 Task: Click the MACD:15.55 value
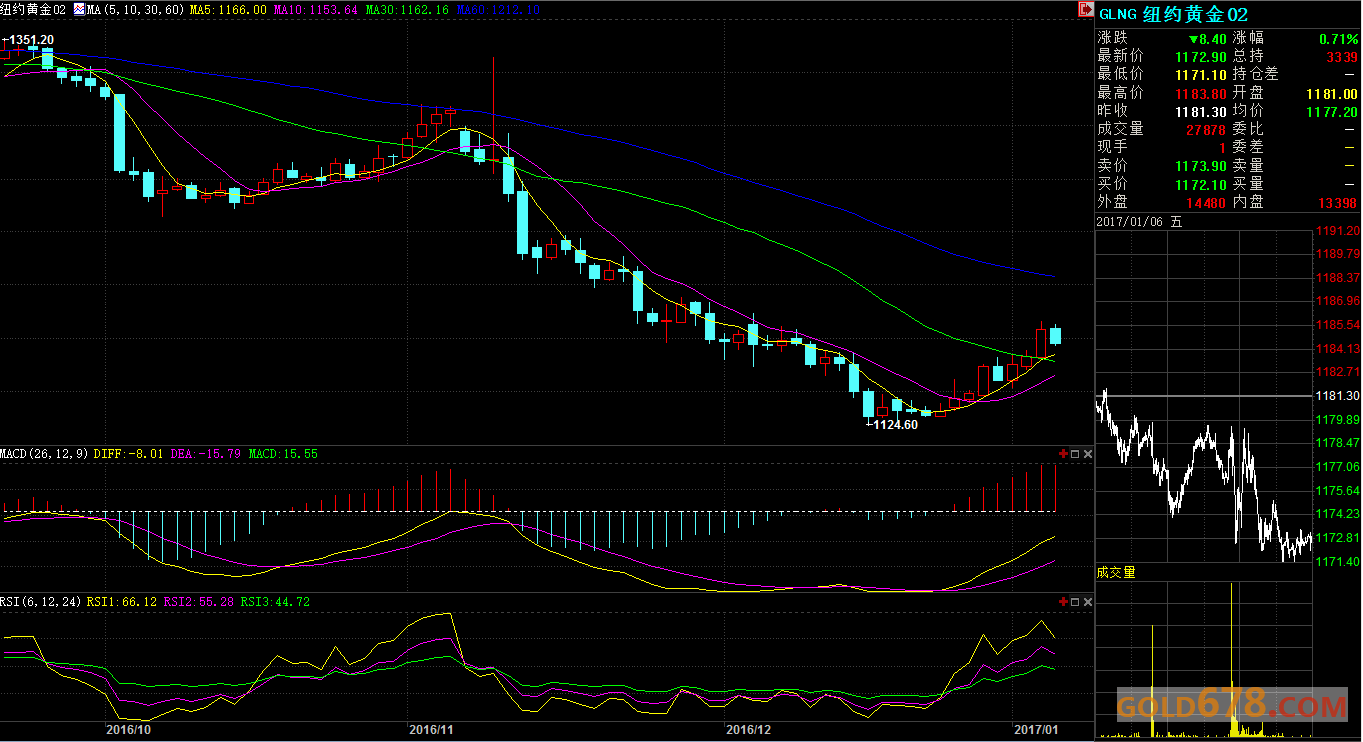[283, 454]
